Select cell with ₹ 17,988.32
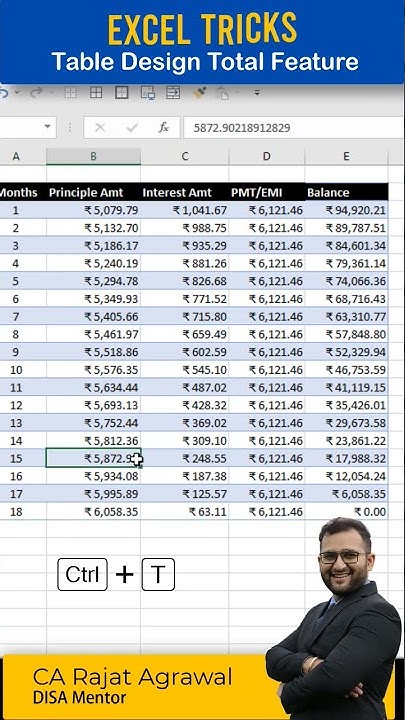The width and height of the screenshot is (405, 720). click(346, 458)
